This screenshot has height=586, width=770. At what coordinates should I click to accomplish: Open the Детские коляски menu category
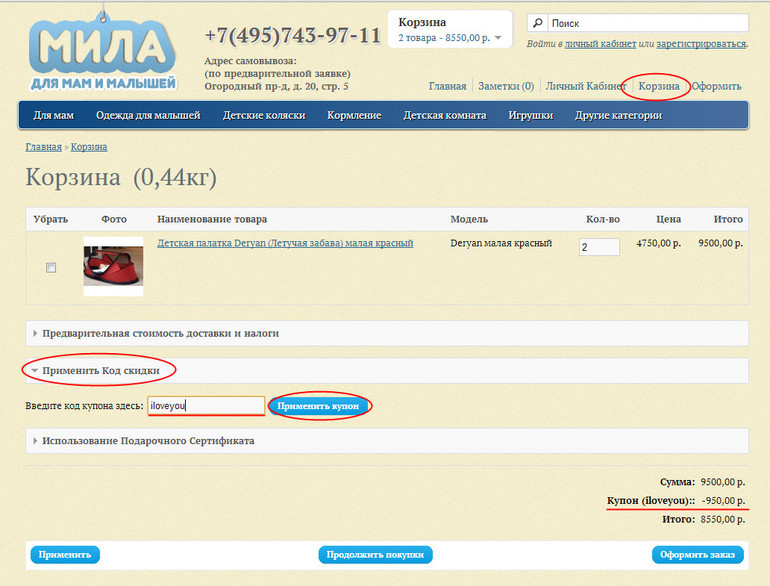click(264, 115)
